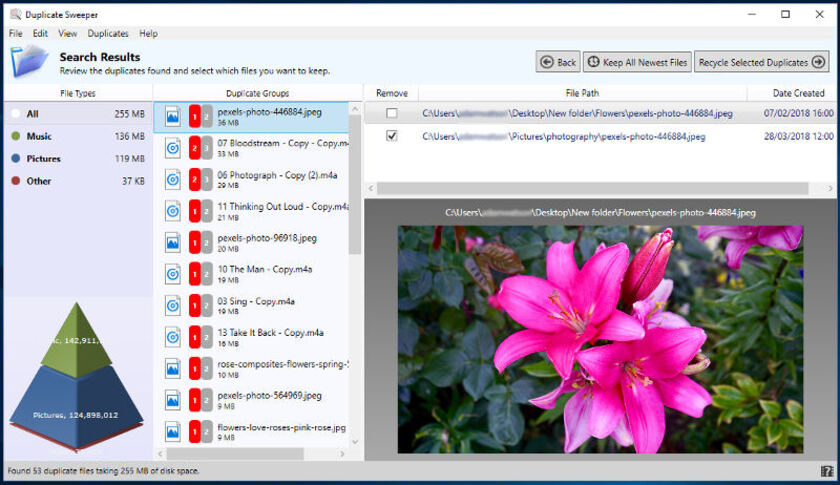
Task: Filter by All file types
Action: (x=78, y=114)
